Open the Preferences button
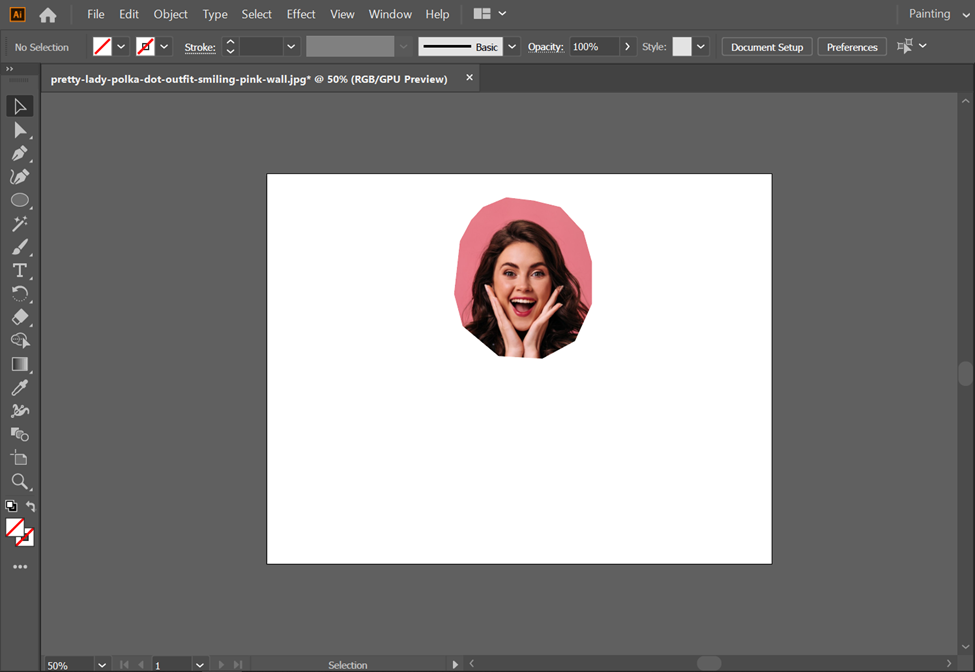This screenshot has height=672, width=975. (x=852, y=47)
